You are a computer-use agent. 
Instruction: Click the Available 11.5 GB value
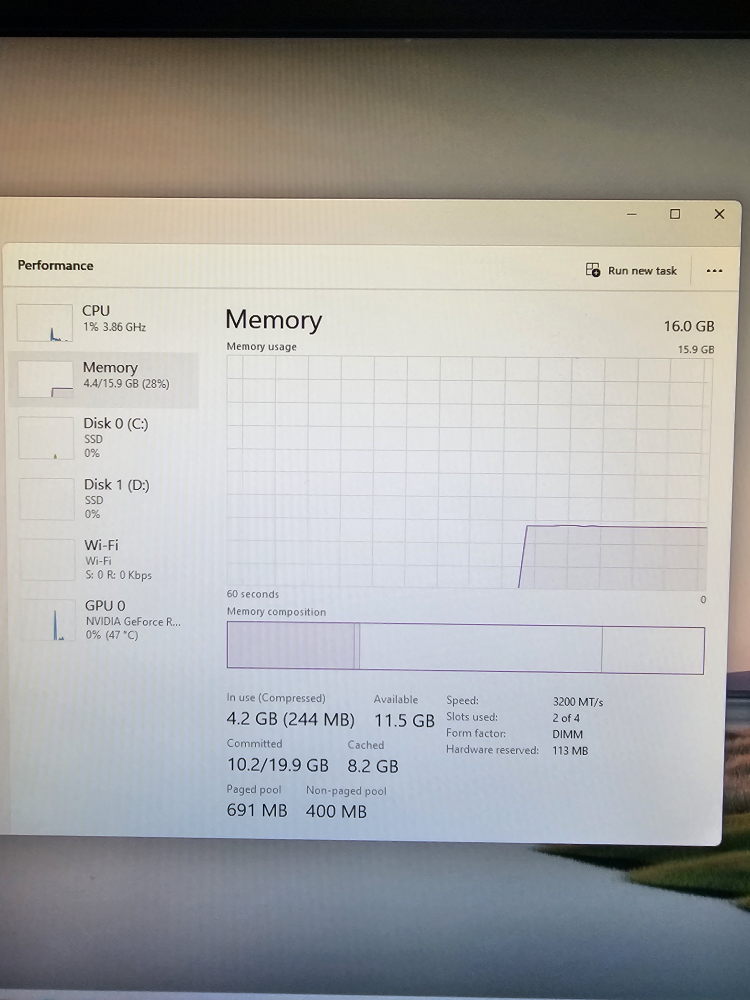pyautogui.click(x=404, y=721)
